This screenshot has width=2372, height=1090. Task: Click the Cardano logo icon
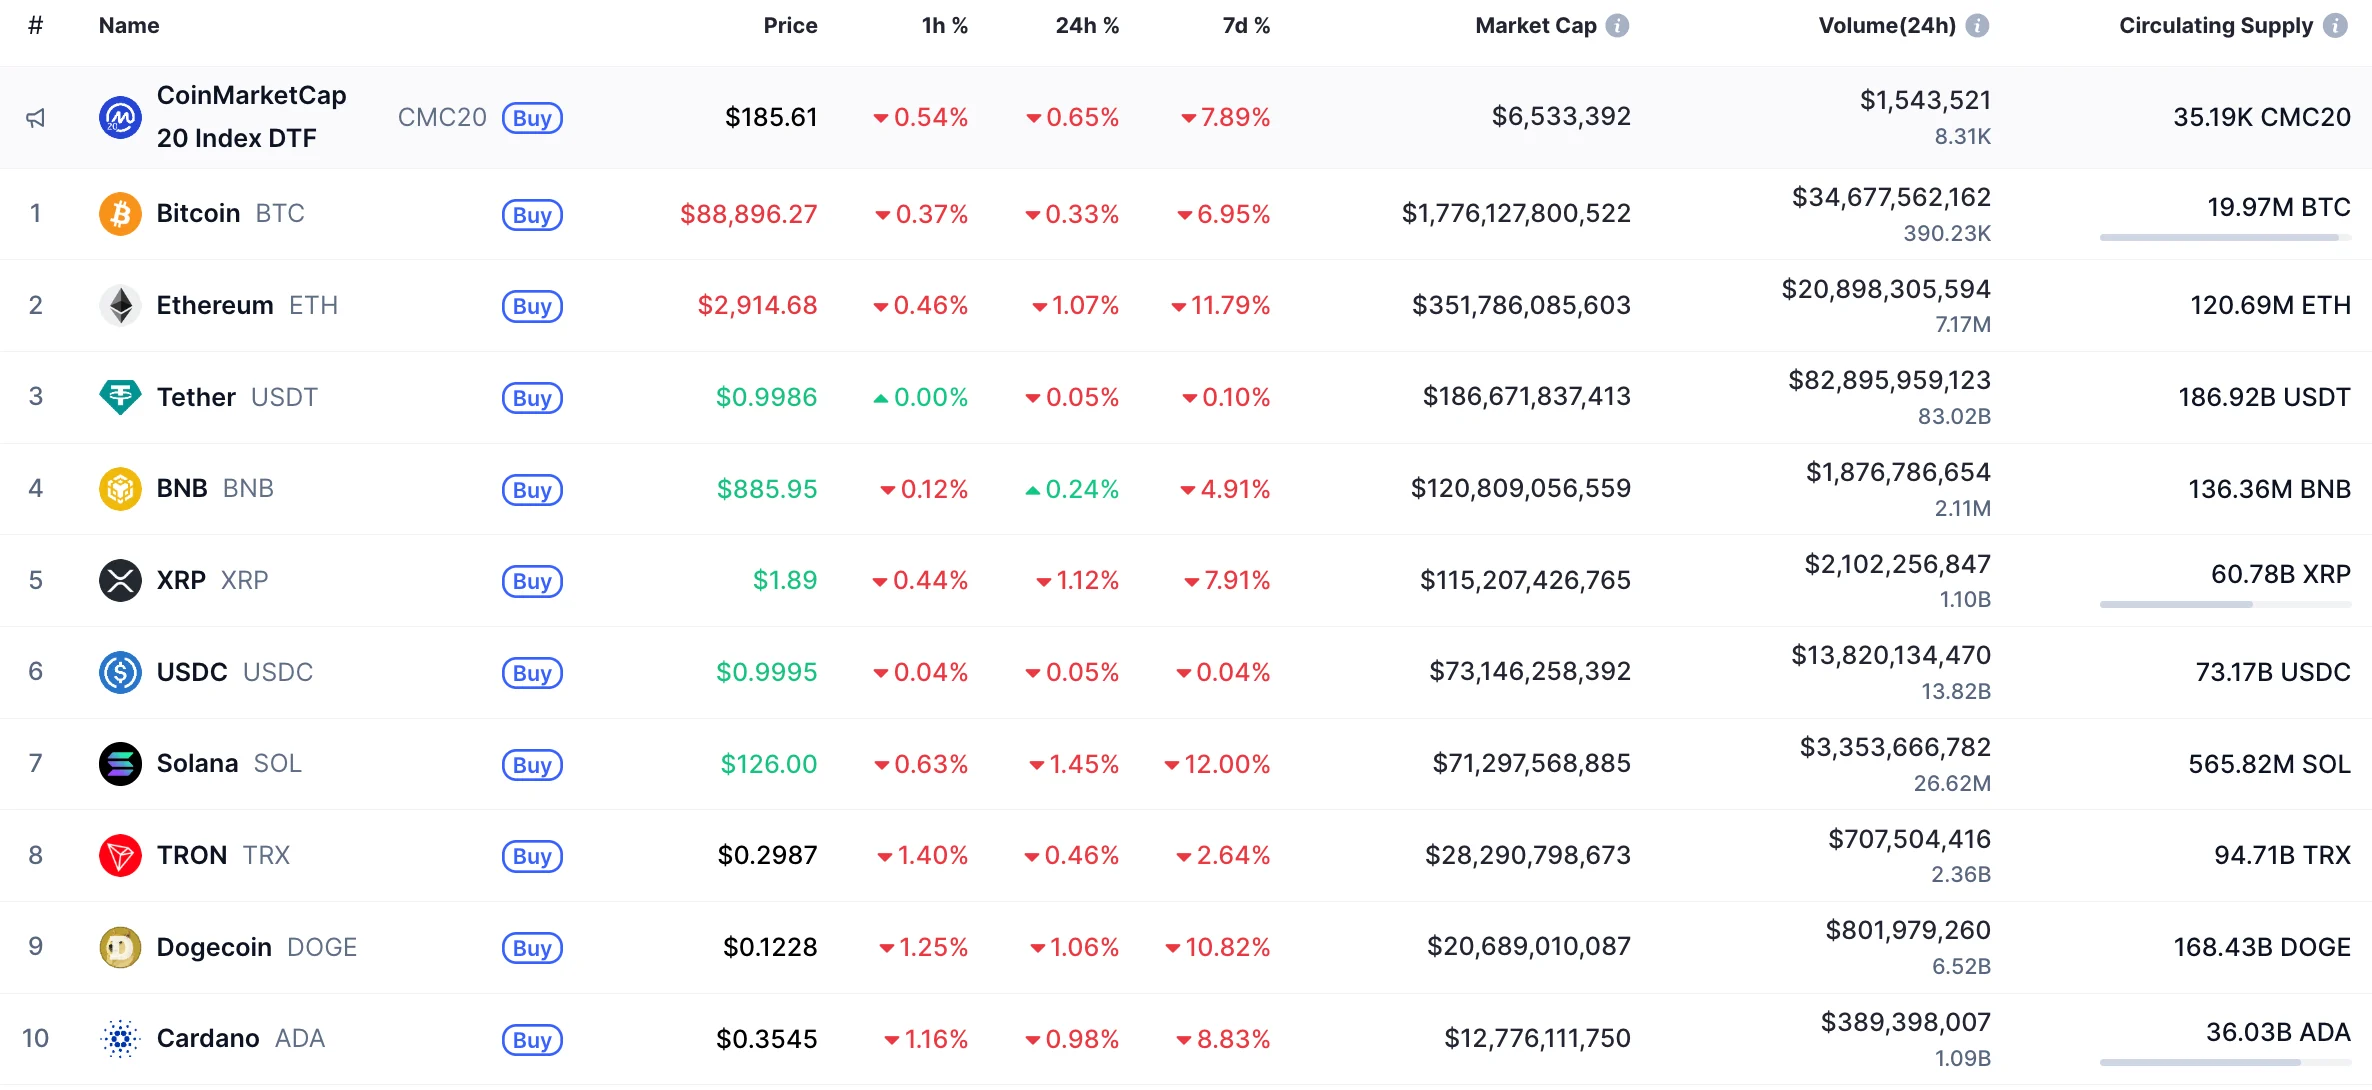point(120,1039)
